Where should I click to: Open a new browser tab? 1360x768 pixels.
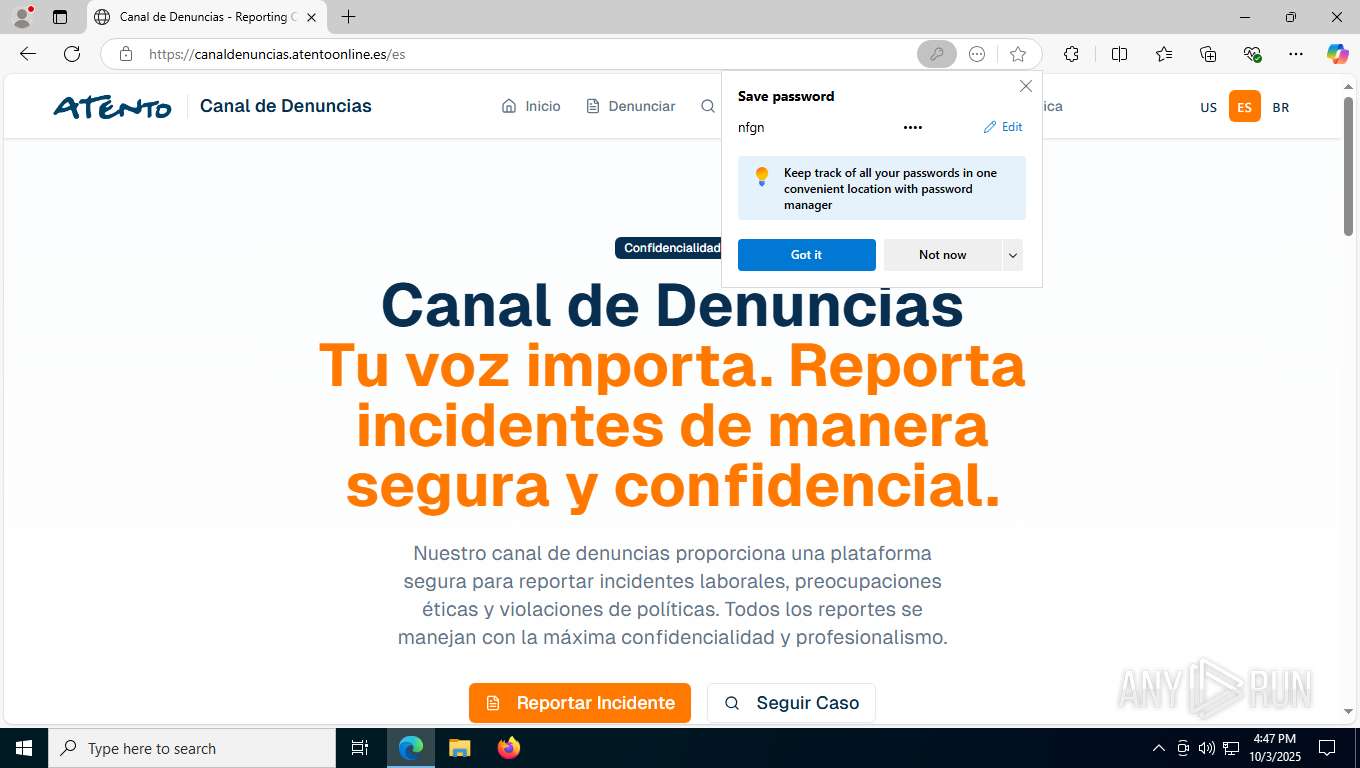tap(348, 17)
